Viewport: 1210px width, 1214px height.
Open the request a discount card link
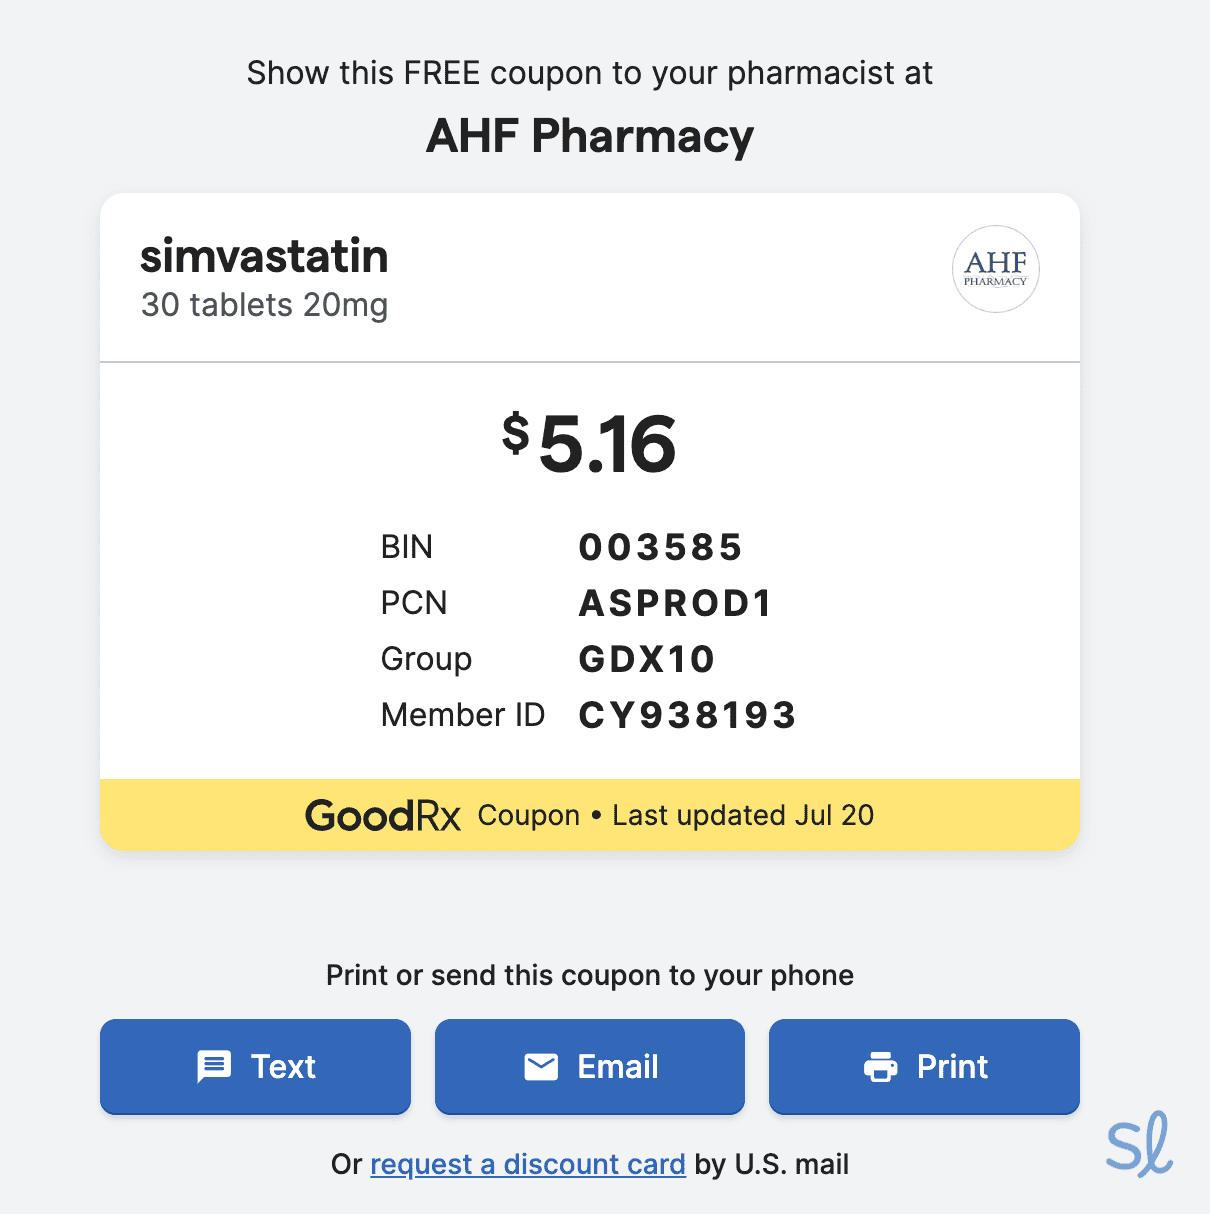[x=528, y=1164]
